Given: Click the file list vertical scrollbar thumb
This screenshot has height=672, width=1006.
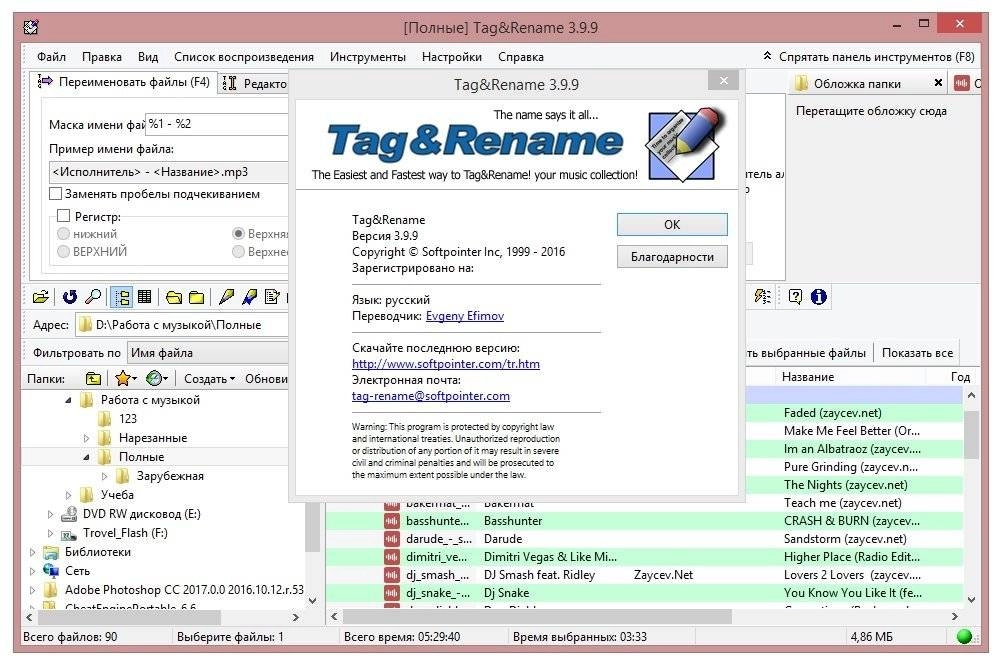Looking at the screenshot, I should coord(971,435).
